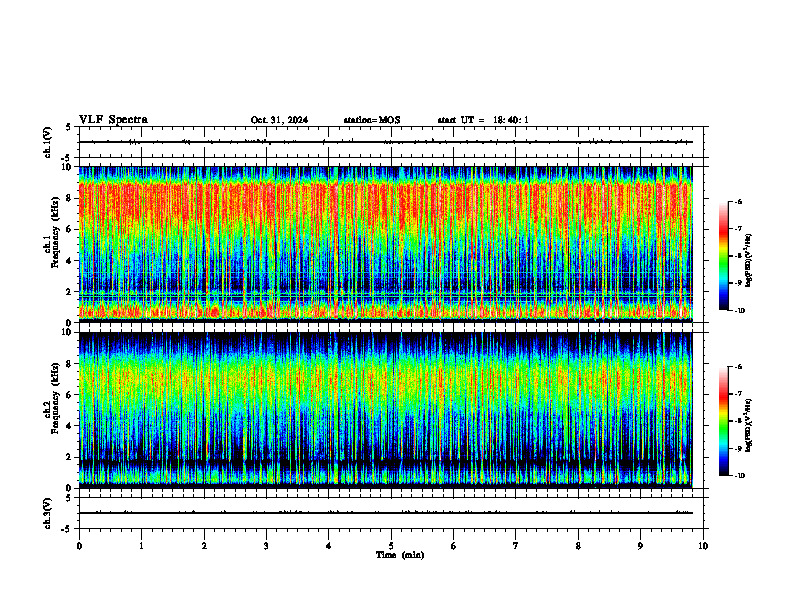Click the 'start UT = 18:40:1' label
Image resolution: width=792 pixels, height=612 pixels.
(x=483, y=120)
